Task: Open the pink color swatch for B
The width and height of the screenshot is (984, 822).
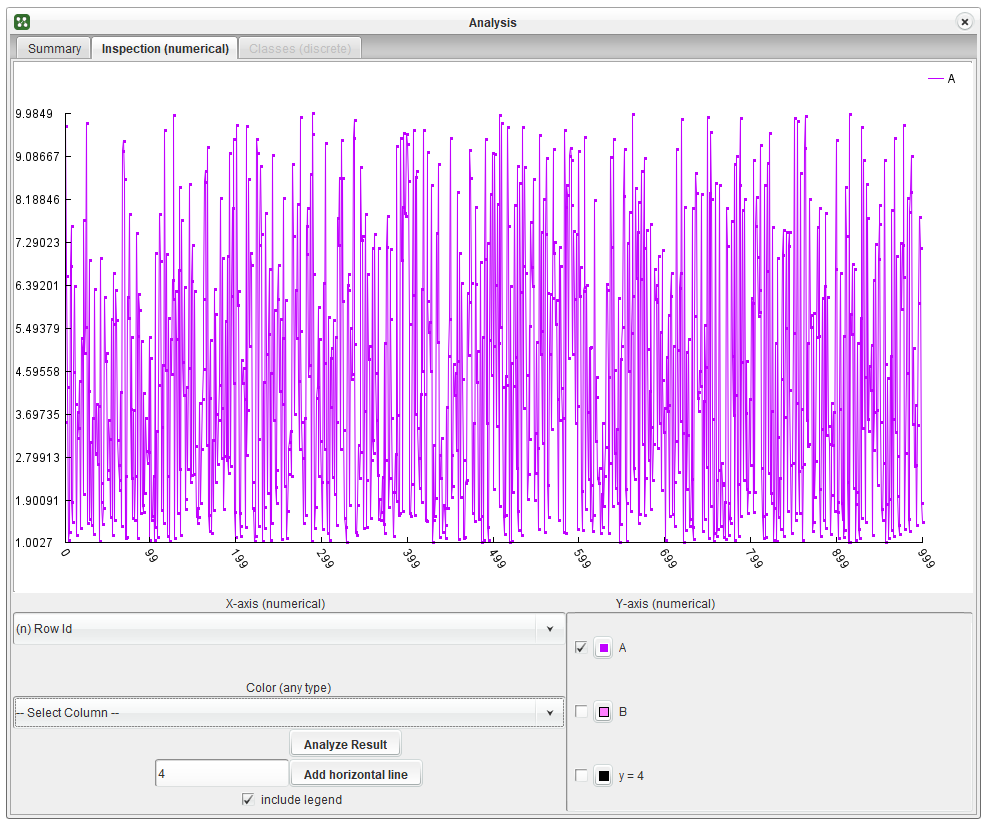Action: click(x=603, y=712)
